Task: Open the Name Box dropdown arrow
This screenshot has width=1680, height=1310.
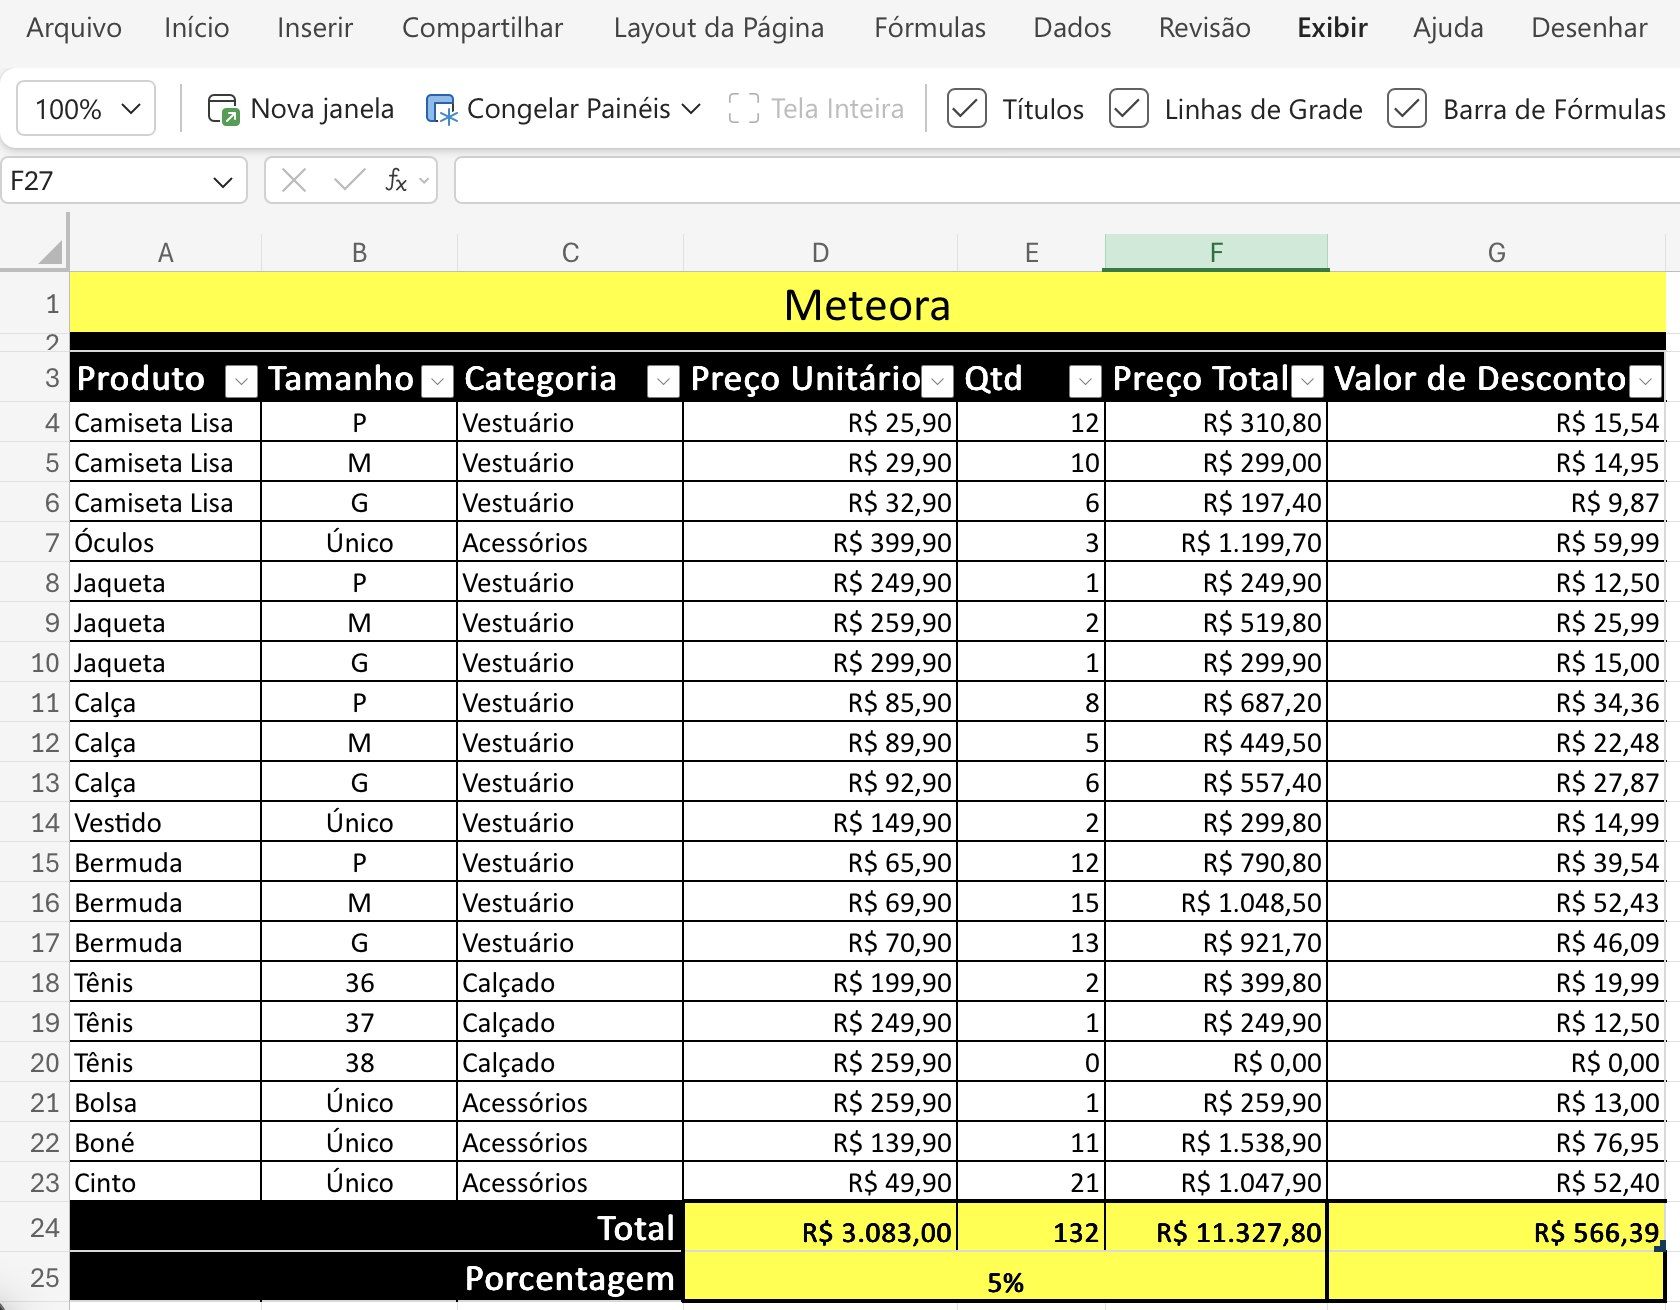Action: point(222,181)
